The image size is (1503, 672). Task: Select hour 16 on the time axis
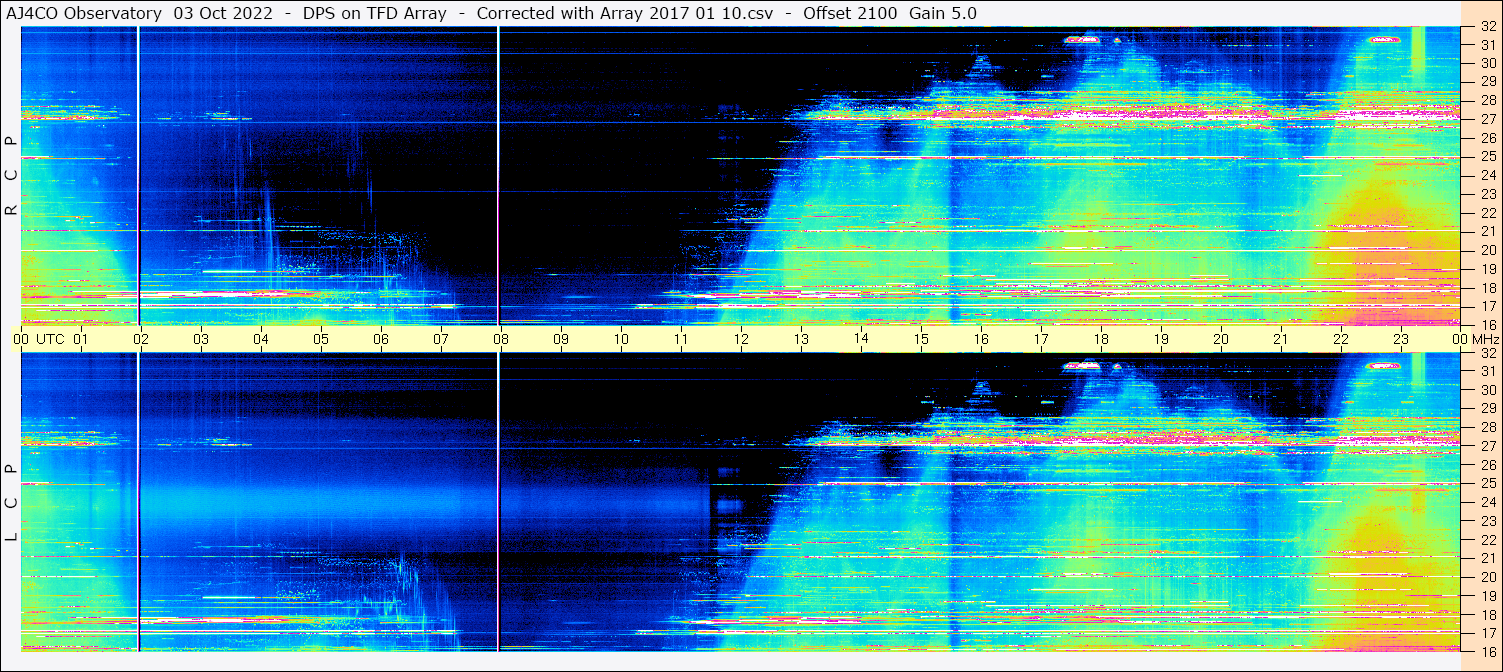point(981,339)
